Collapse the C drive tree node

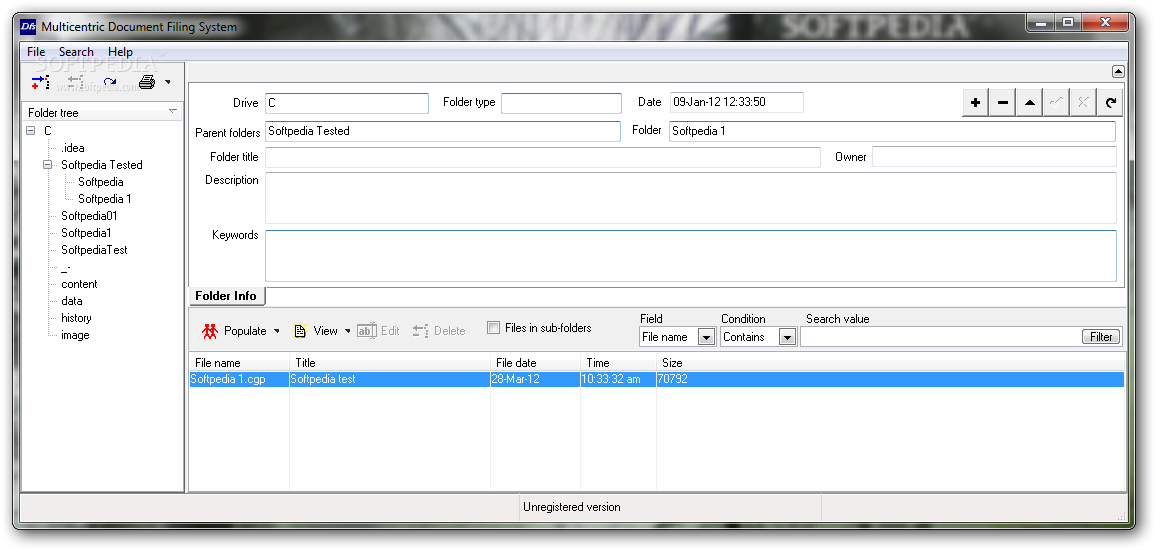pyautogui.click(x=31, y=130)
